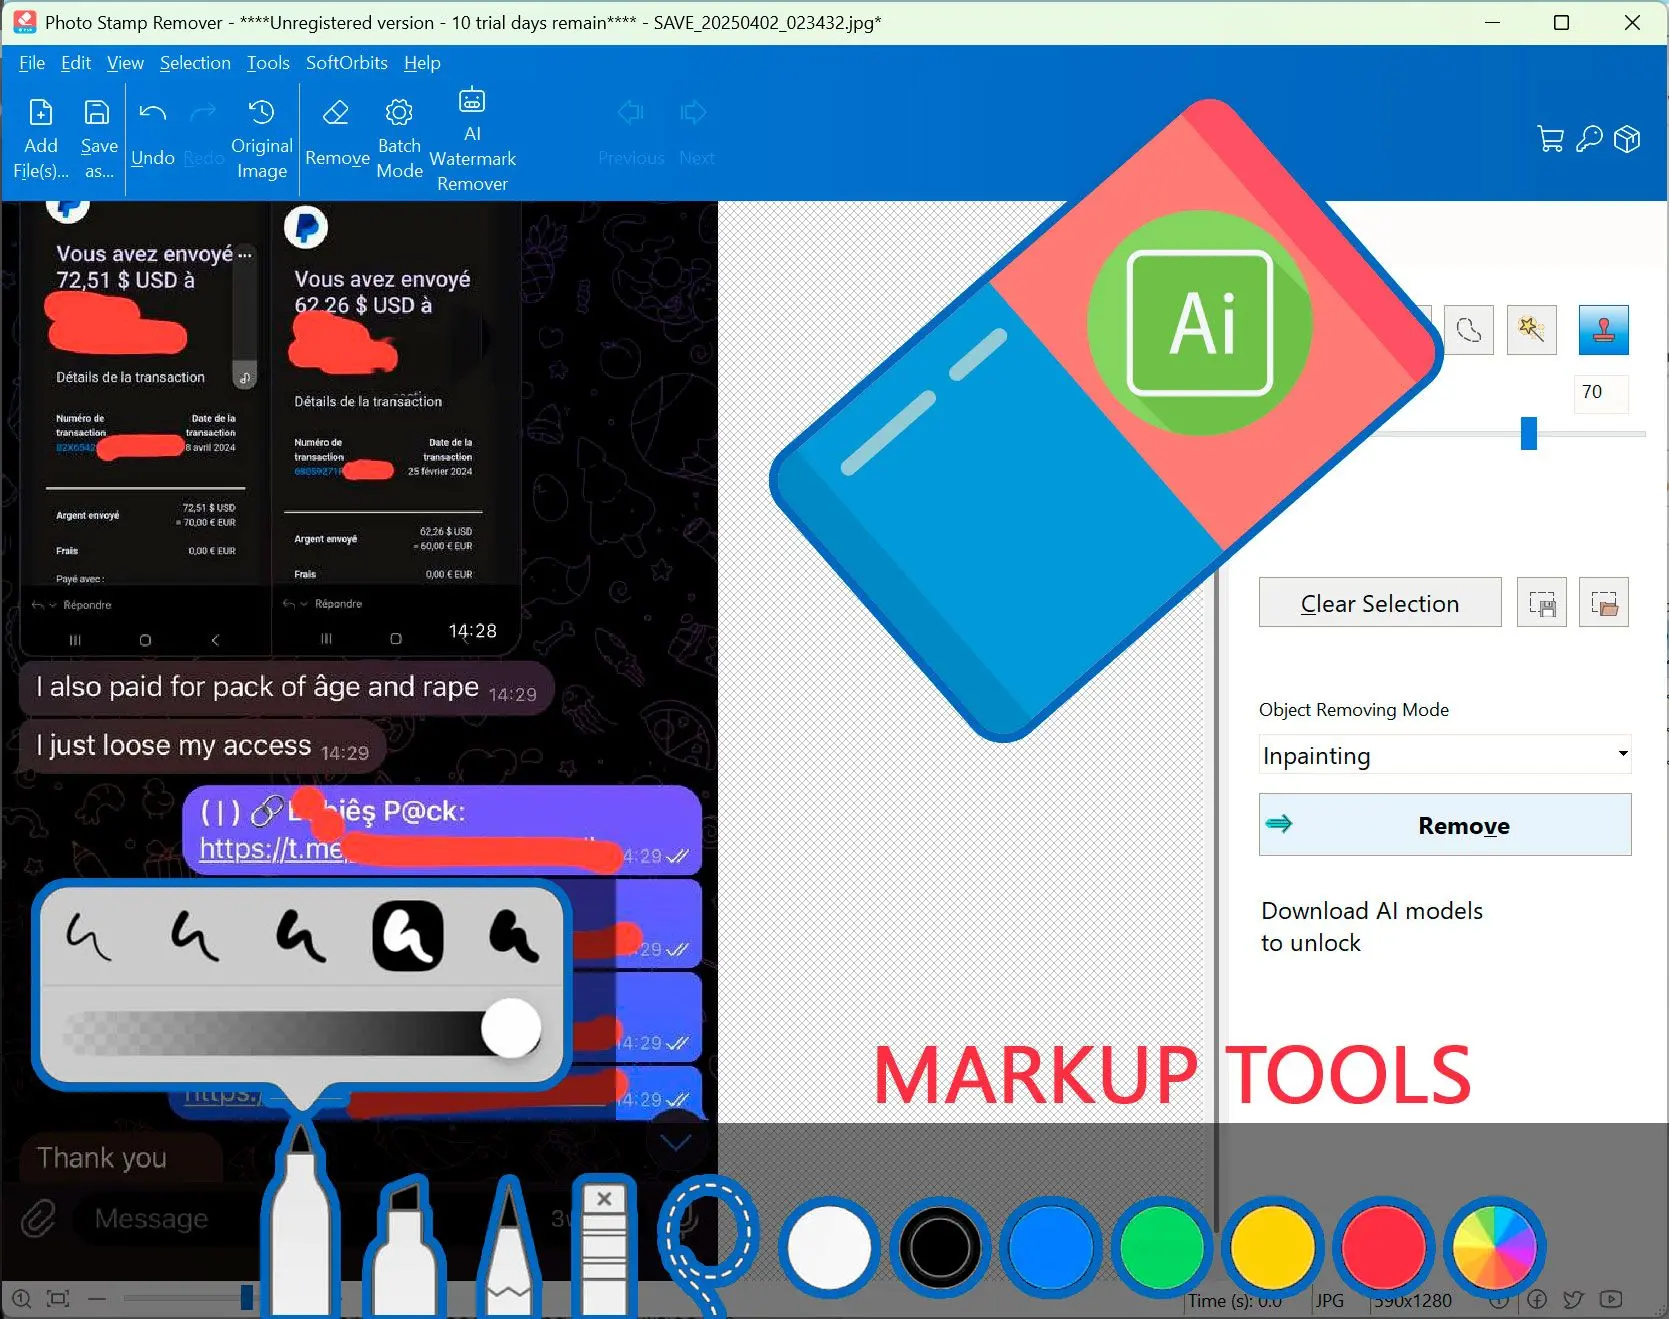Choose the lasso free-form selection tool

click(x=1468, y=330)
